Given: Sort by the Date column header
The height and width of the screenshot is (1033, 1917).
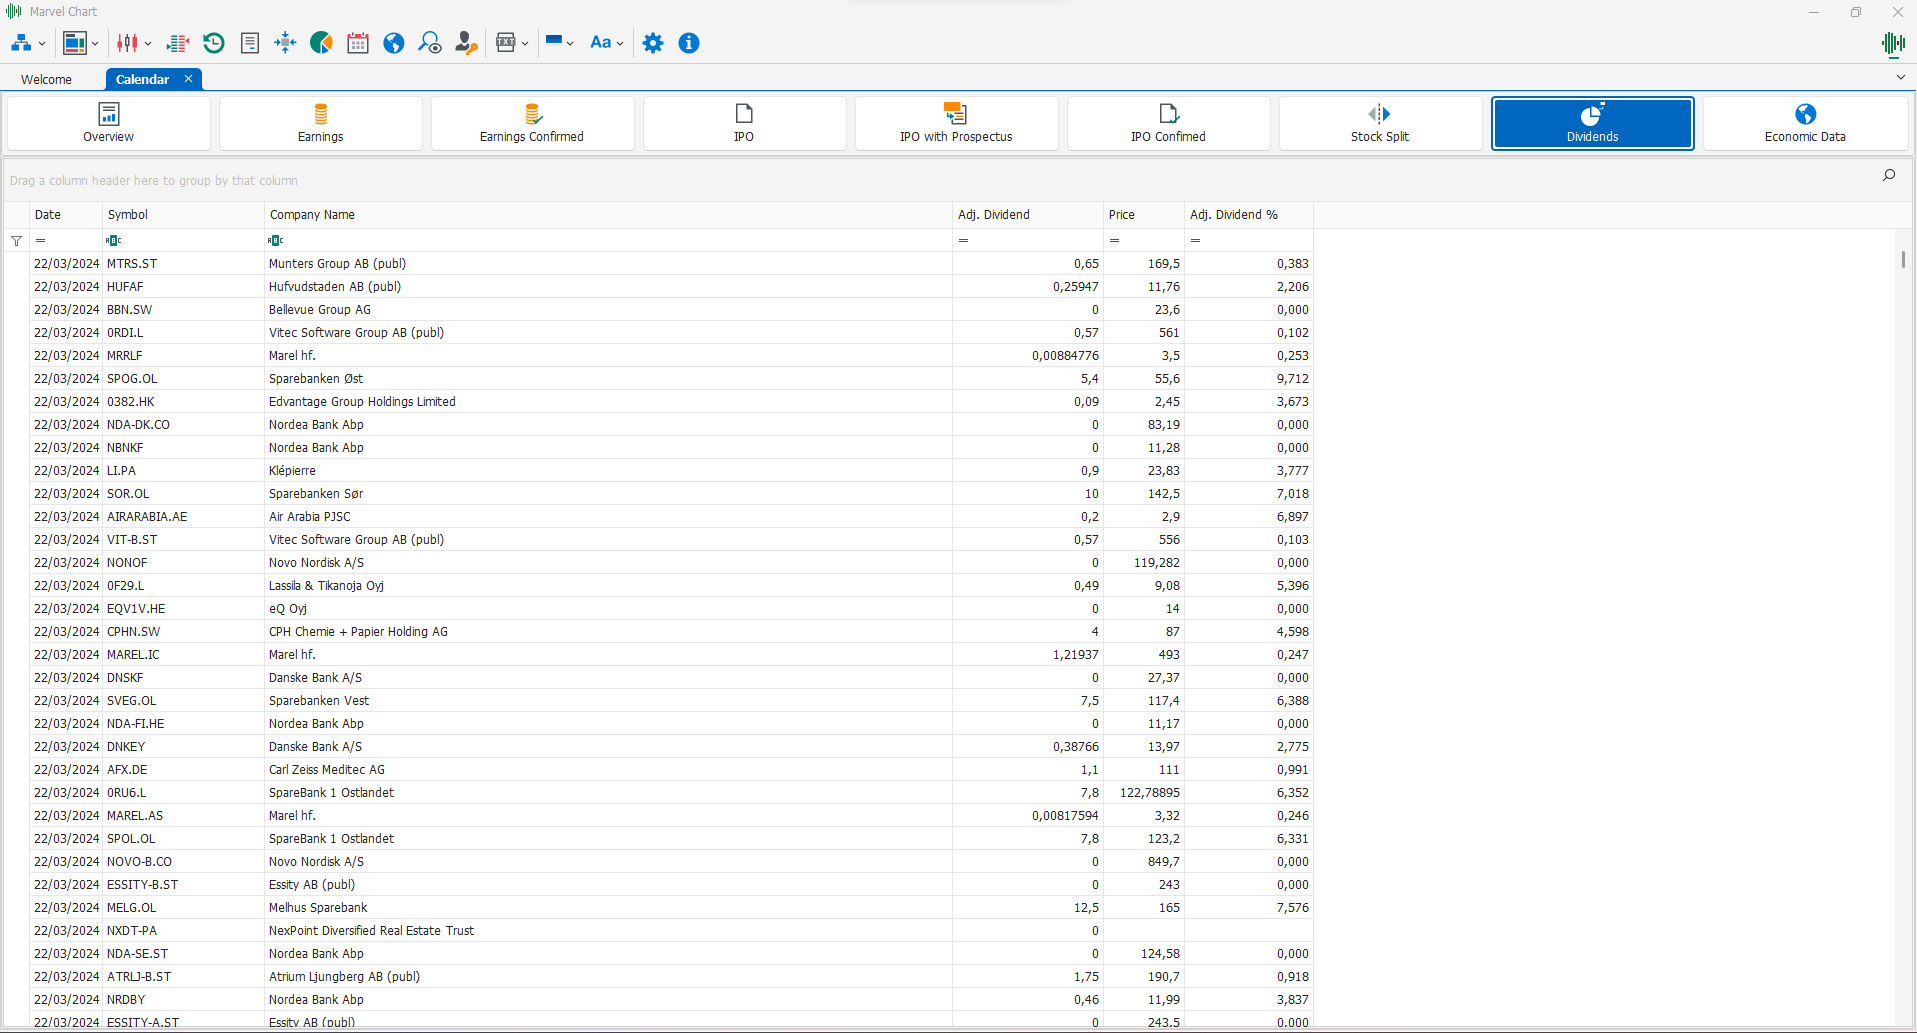Looking at the screenshot, I should pyautogui.click(x=66, y=215).
